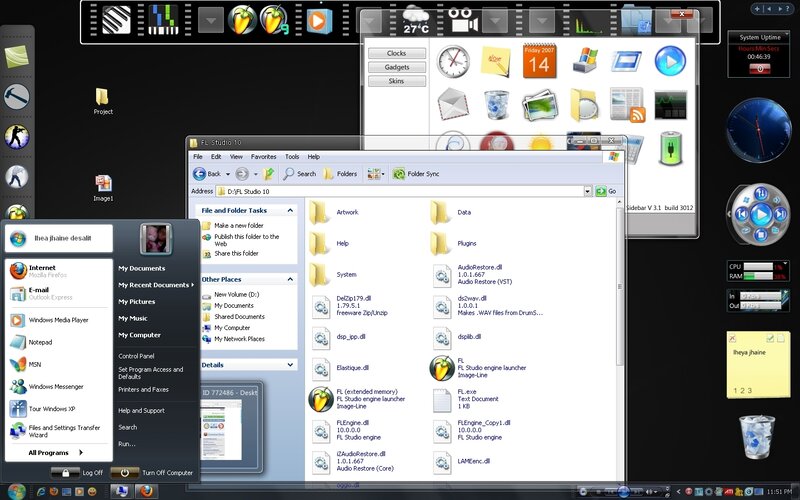Open the video camera icon in top dock
The image size is (800, 500).
[x=463, y=20]
